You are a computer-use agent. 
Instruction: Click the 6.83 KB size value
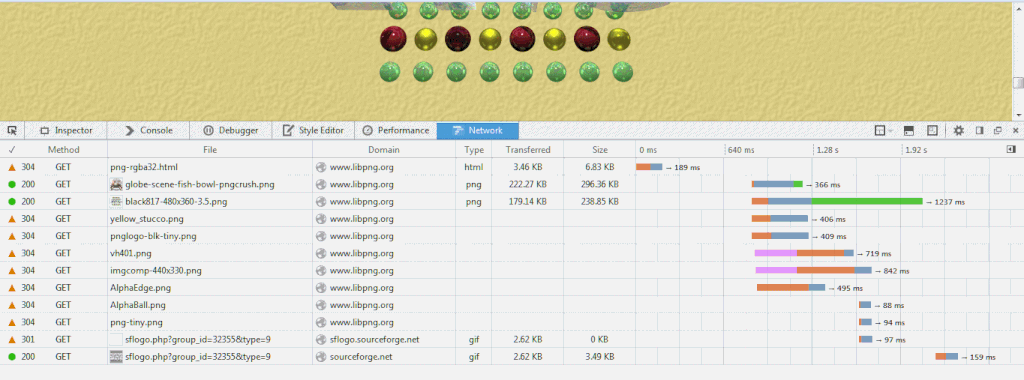pyautogui.click(x=600, y=167)
